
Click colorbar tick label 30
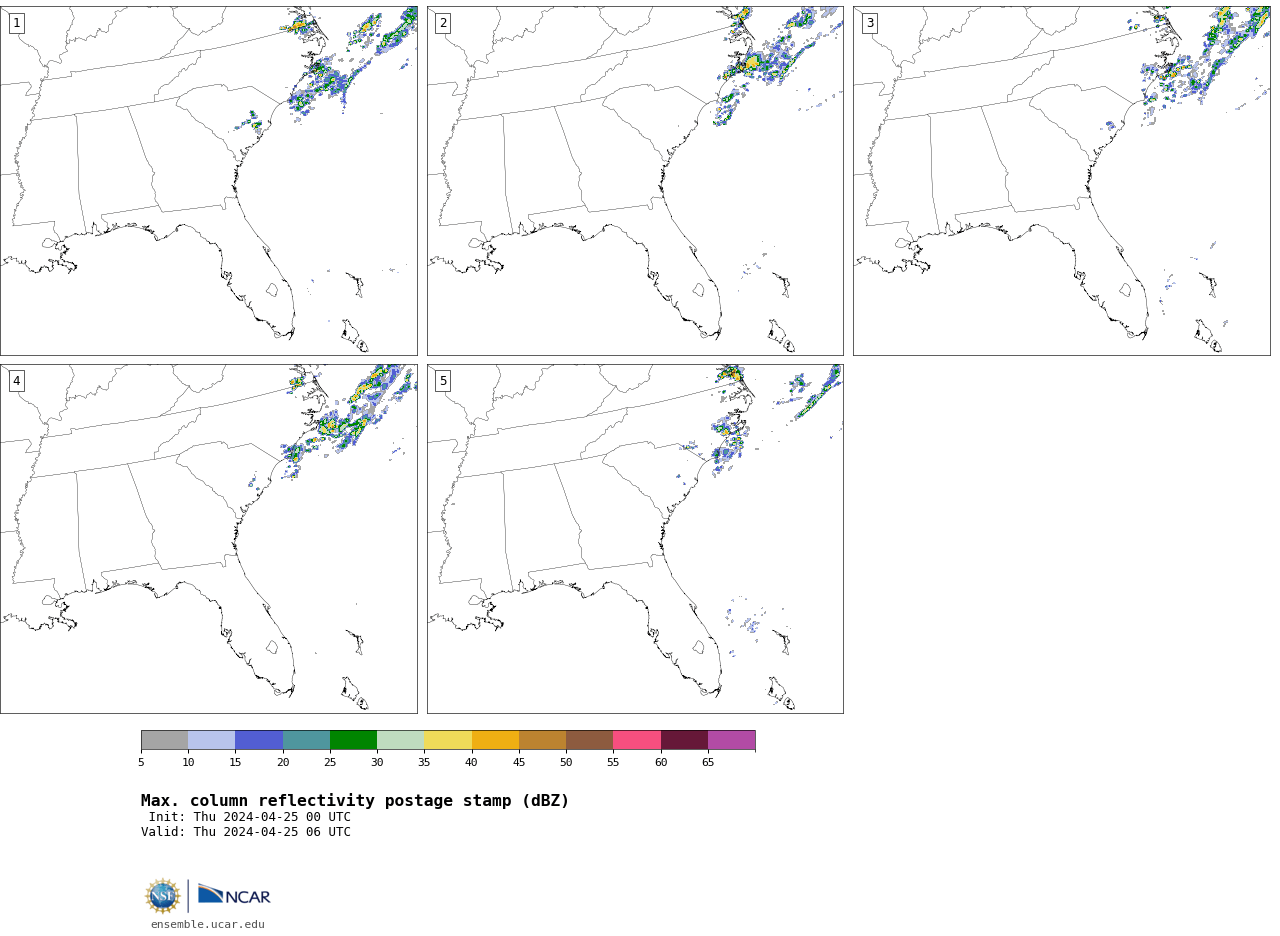tap(377, 763)
